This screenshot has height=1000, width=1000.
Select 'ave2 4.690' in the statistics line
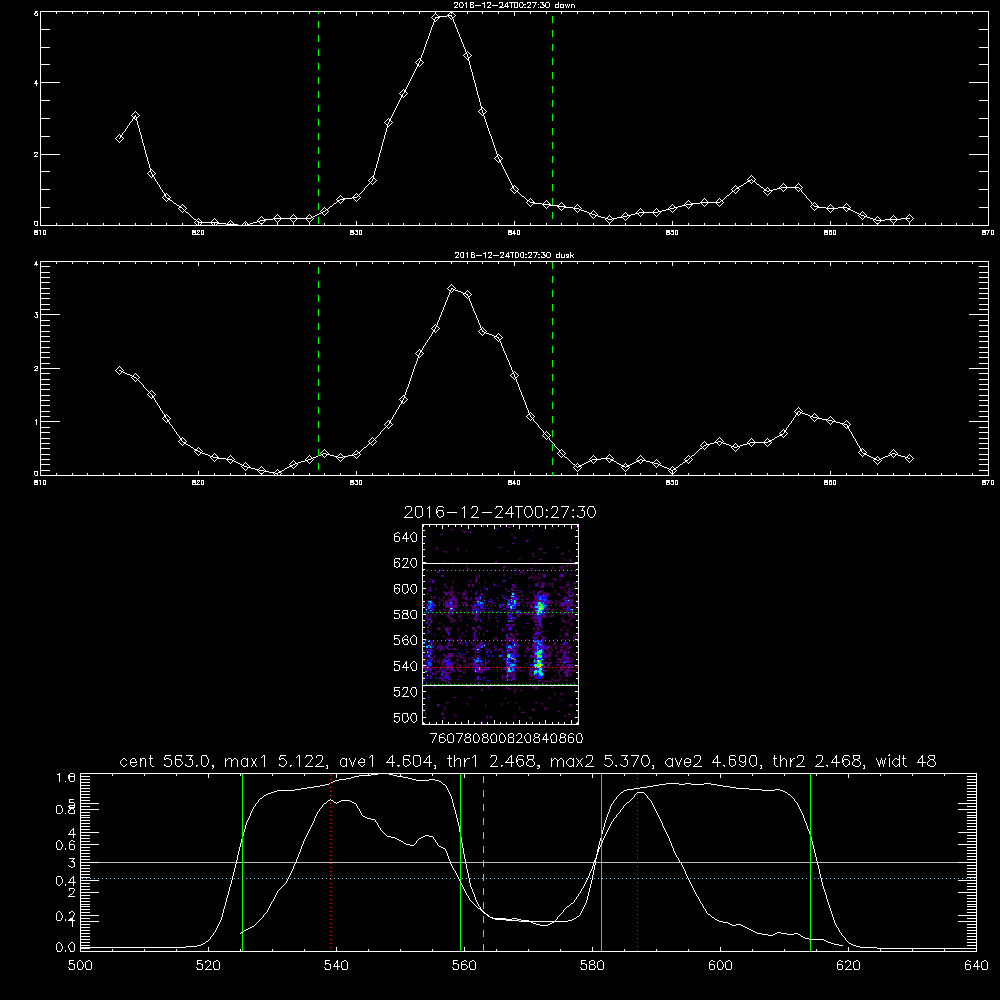point(712,761)
